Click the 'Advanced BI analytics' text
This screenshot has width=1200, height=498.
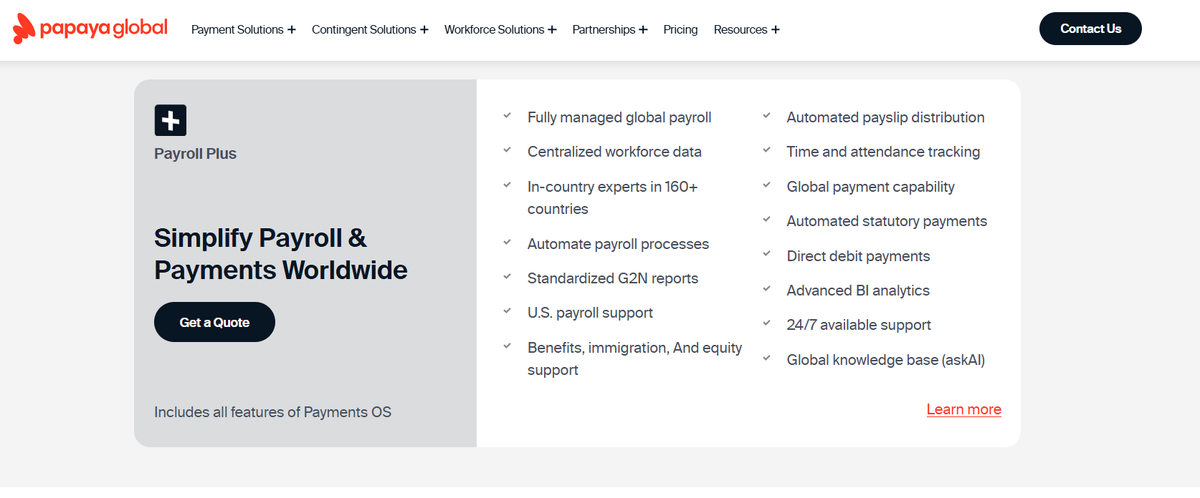pyautogui.click(x=858, y=290)
